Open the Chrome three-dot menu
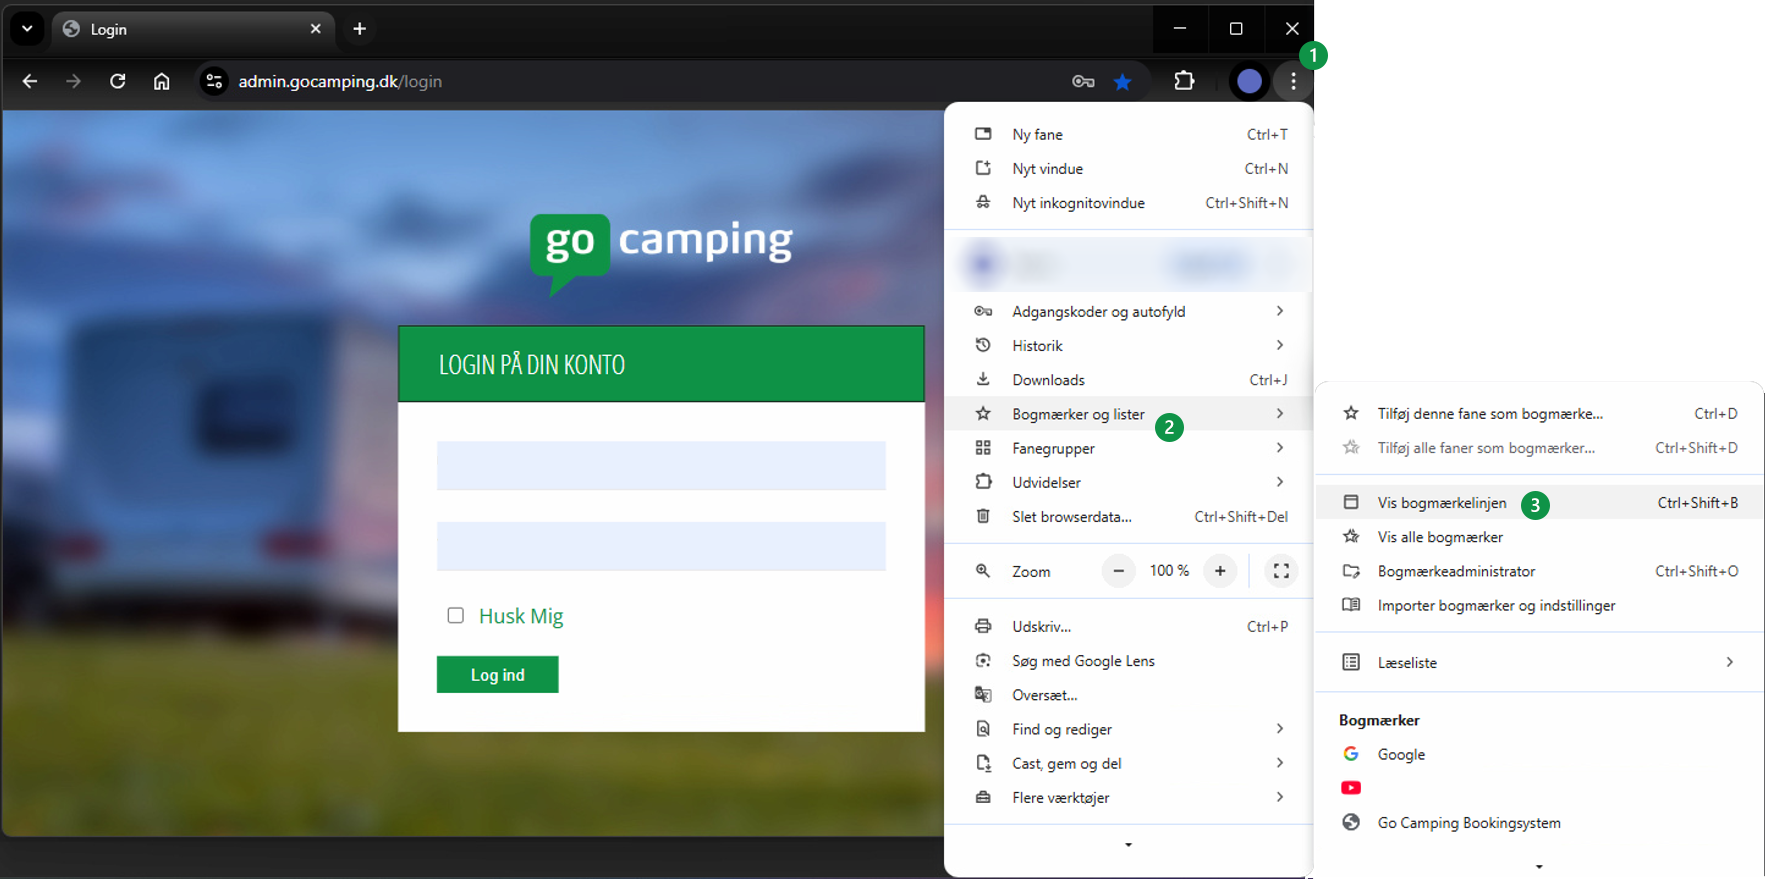Image resolution: width=1765 pixels, height=879 pixels. [1293, 81]
